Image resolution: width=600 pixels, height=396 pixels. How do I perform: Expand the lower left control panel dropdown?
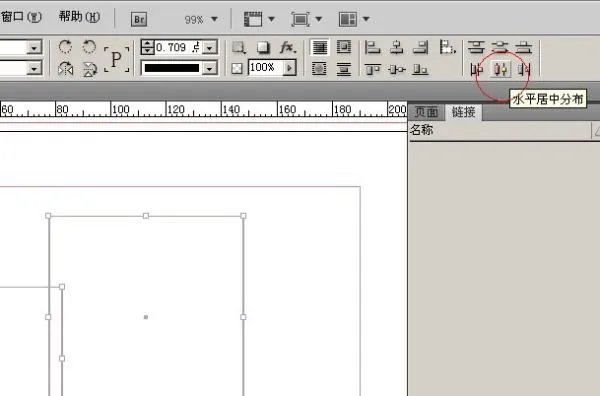point(34,69)
